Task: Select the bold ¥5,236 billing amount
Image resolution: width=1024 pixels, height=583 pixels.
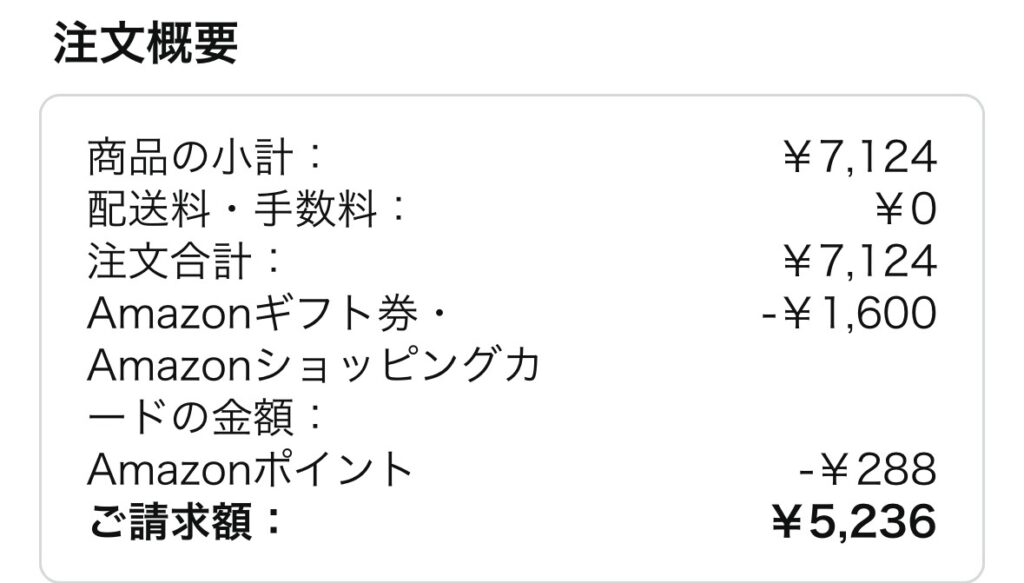Action: point(853,521)
